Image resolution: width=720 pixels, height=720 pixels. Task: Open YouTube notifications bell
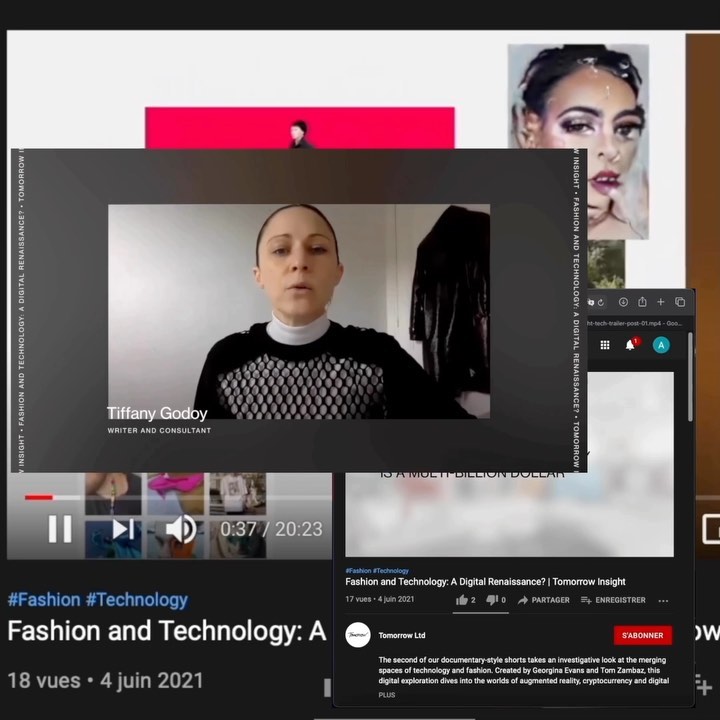[x=630, y=344]
